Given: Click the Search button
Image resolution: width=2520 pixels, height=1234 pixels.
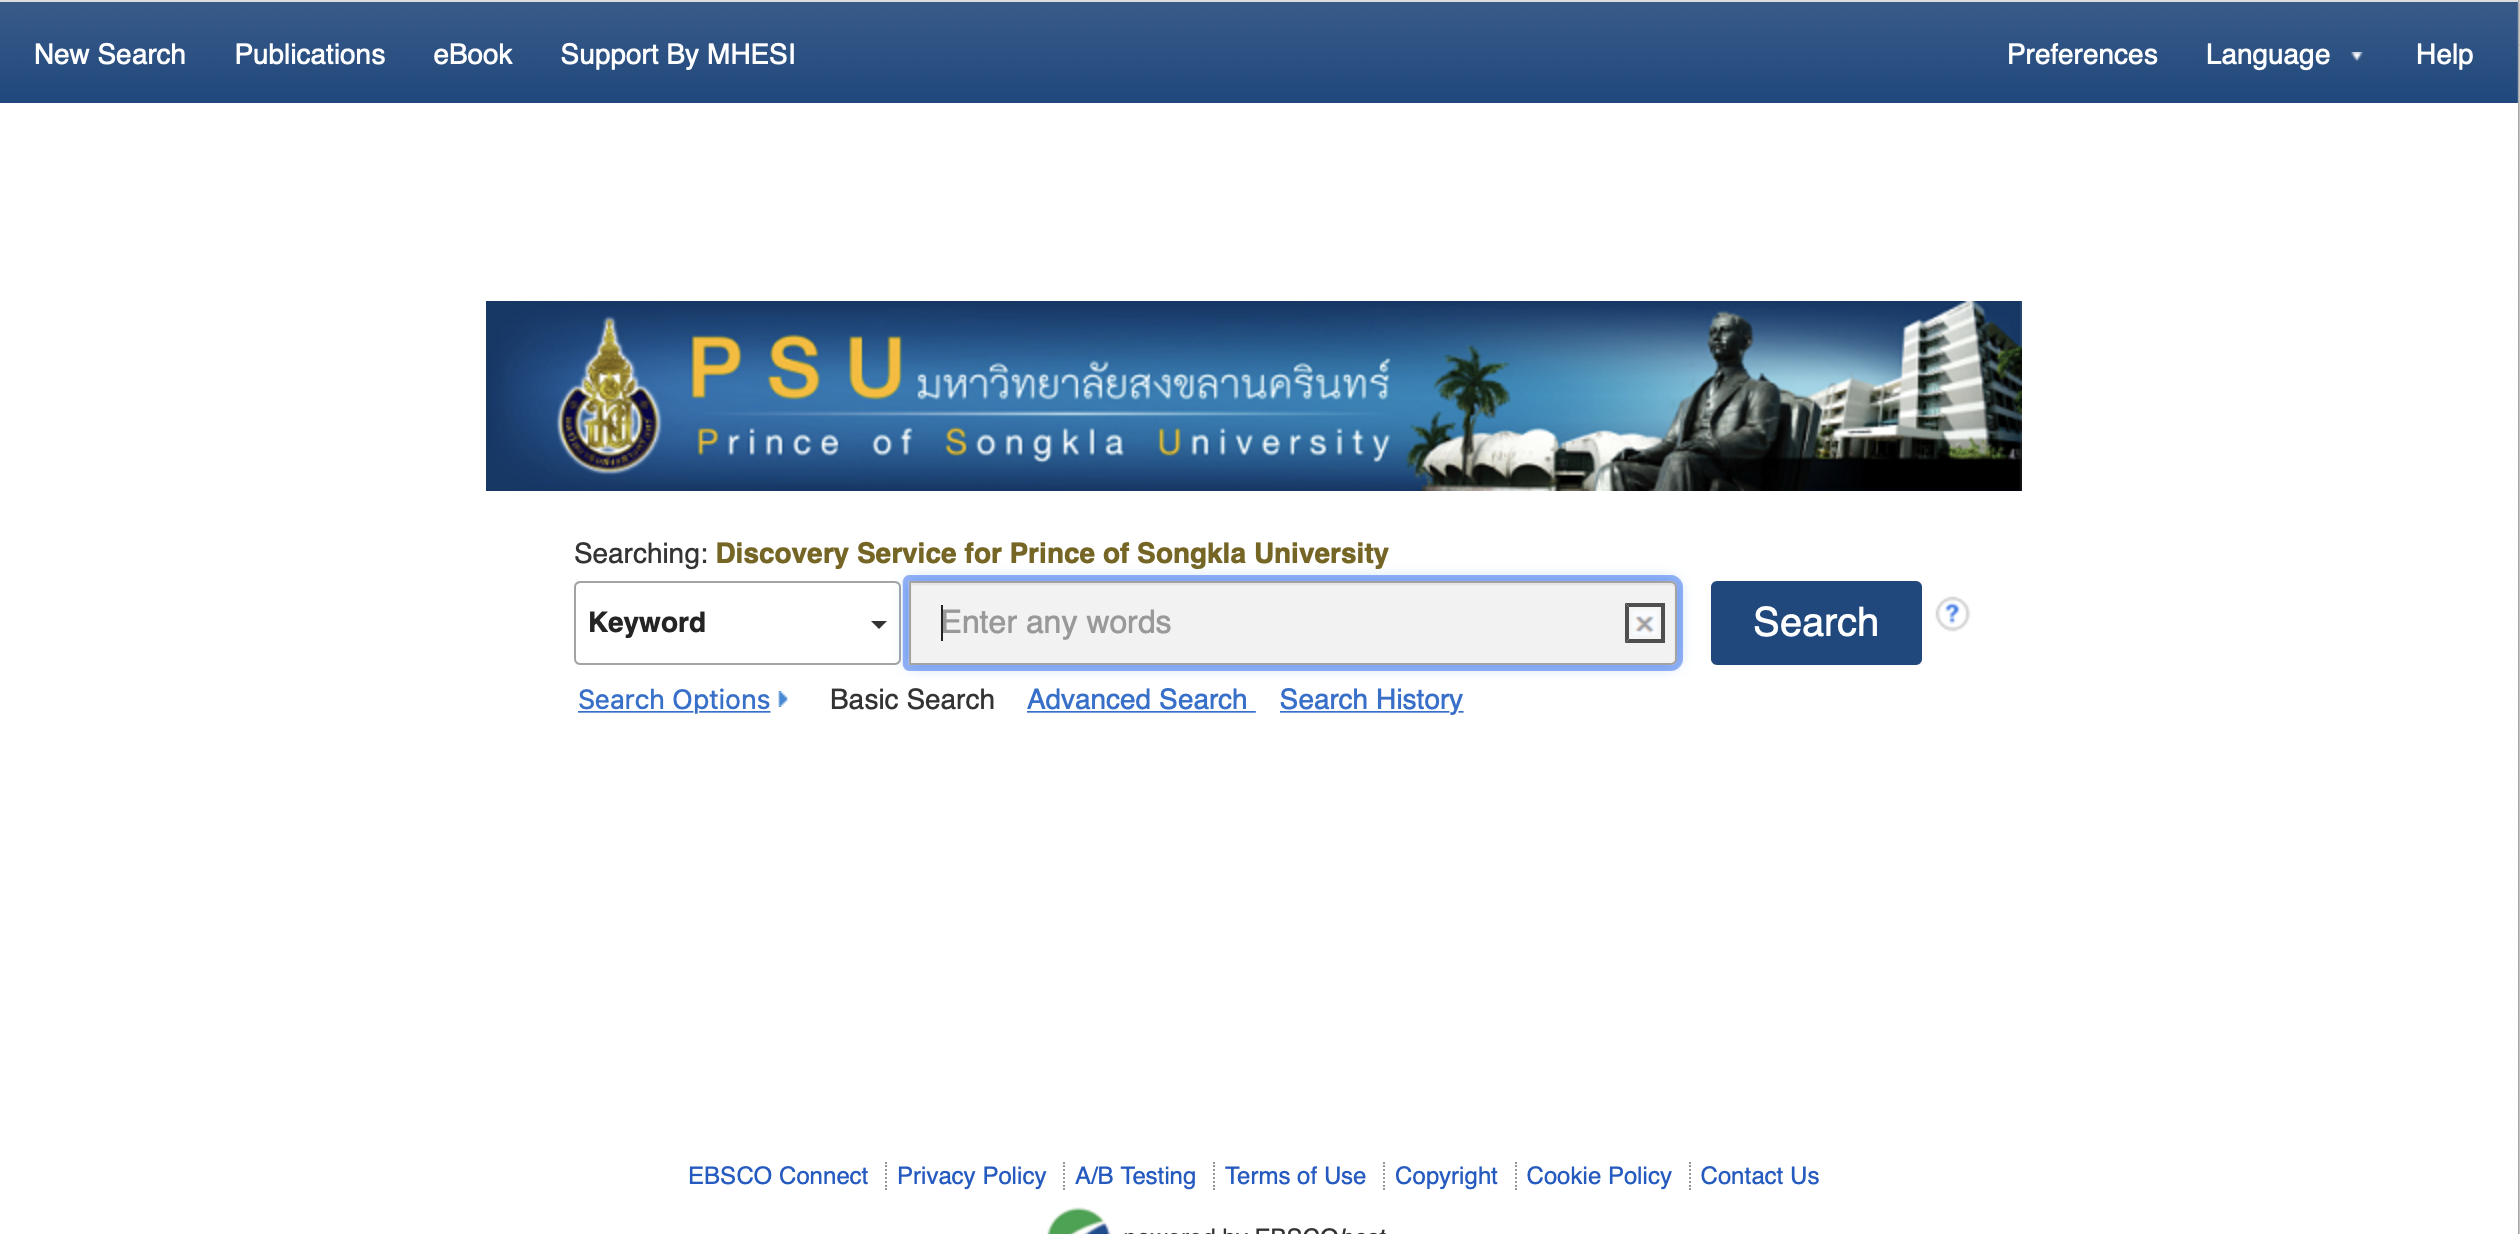Looking at the screenshot, I should (x=1816, y=622).
